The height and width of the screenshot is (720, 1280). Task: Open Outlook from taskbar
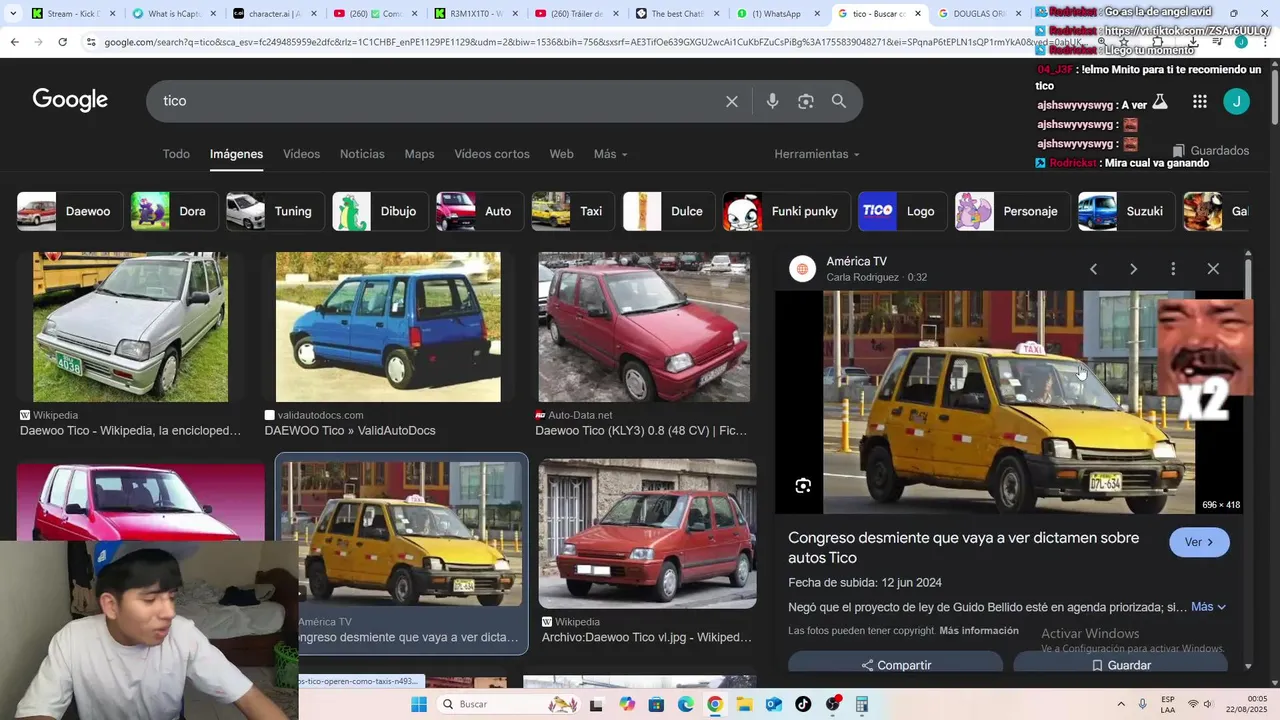pos(773,704)
